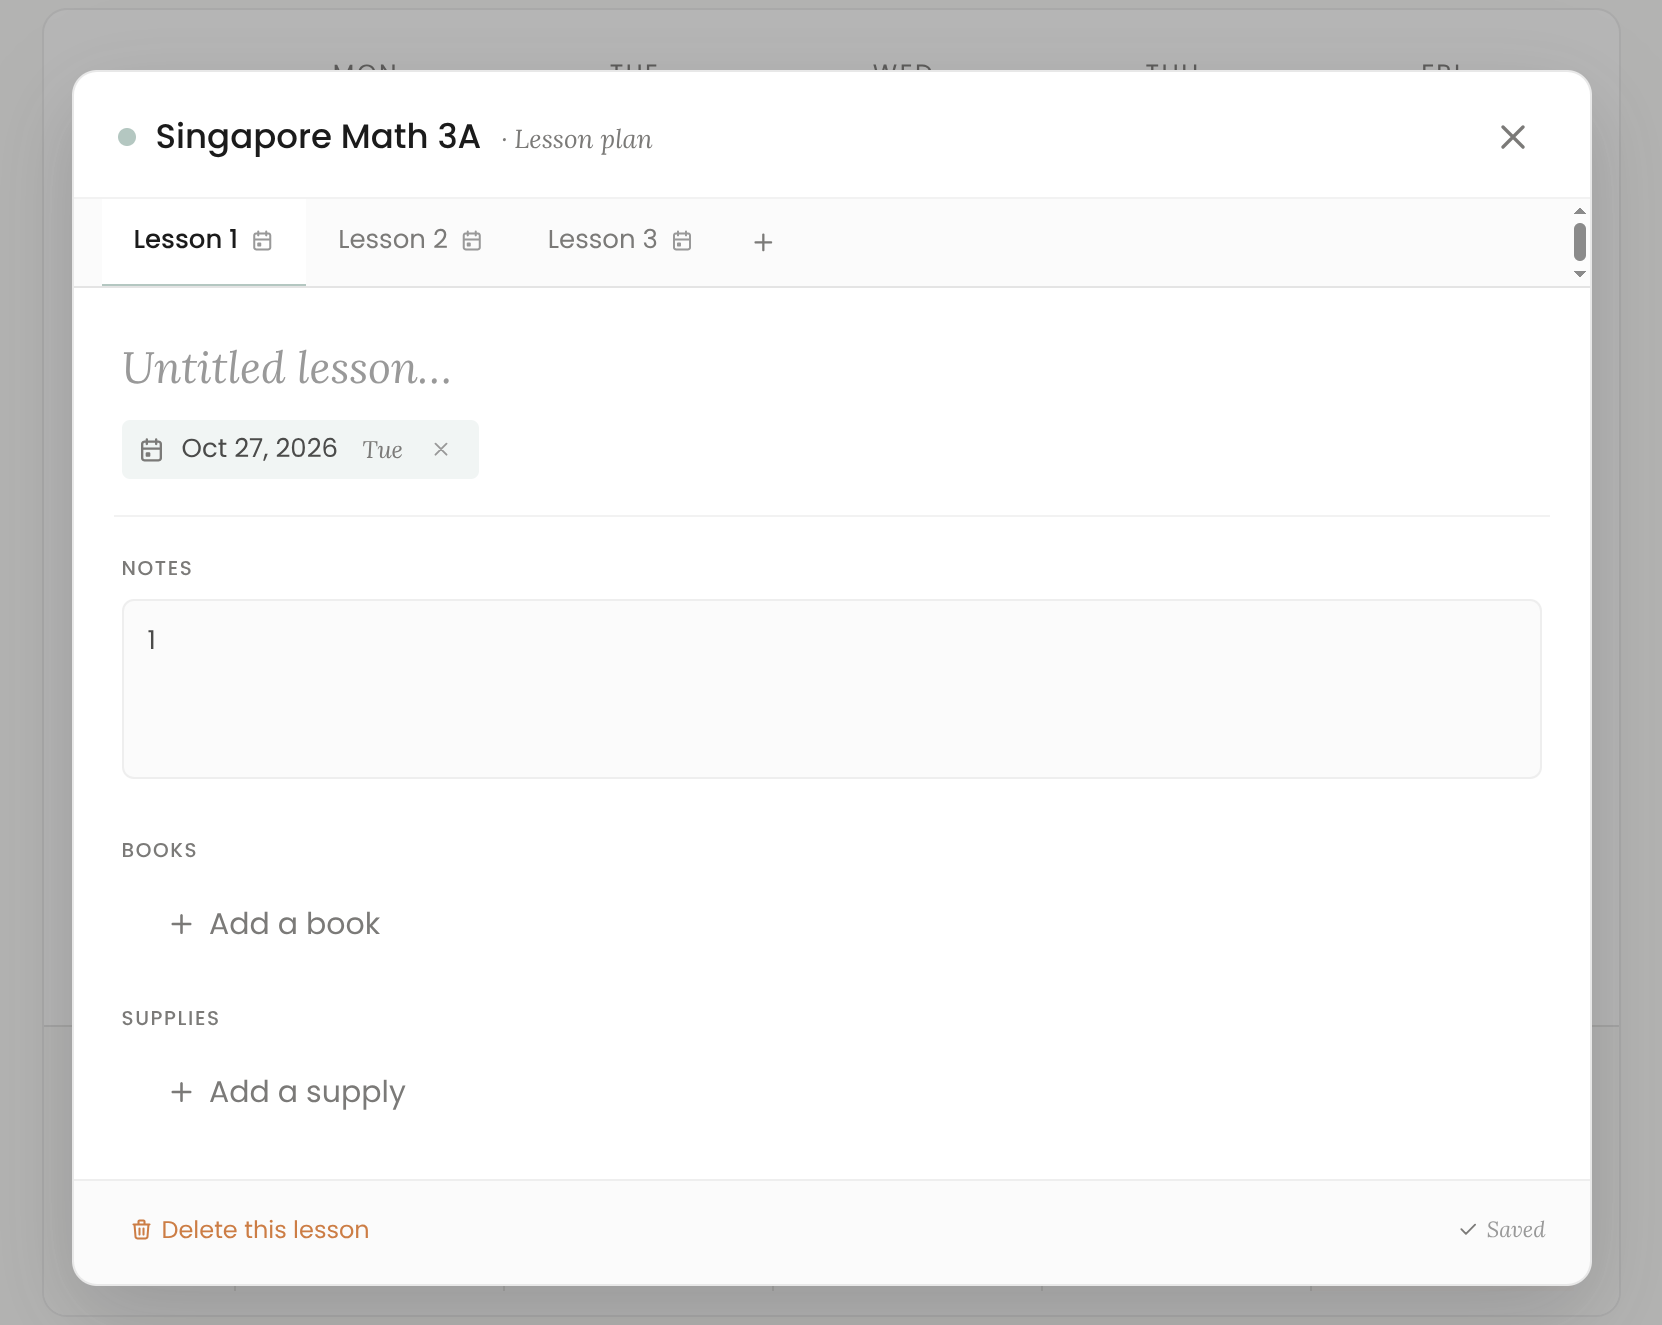This screenshot has height=1325, width=1662.
Task: Clear the Oct 27, 2026 lesson date
Action: (441, 450)
